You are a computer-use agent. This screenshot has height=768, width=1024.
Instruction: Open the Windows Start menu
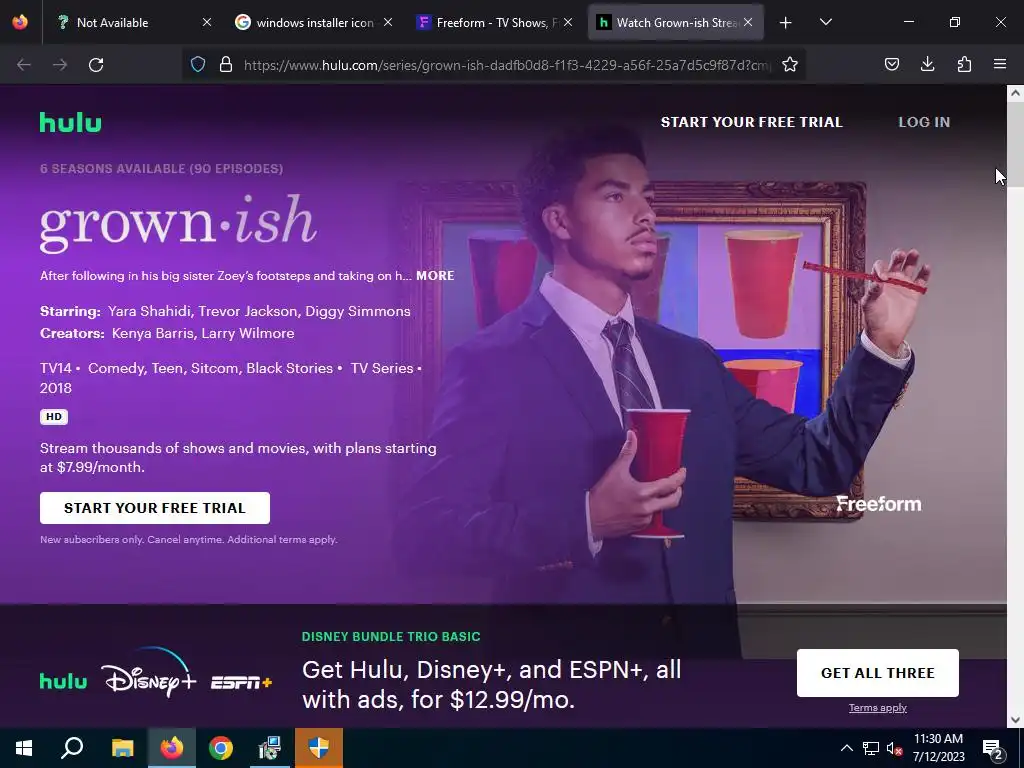click(24, 748)
